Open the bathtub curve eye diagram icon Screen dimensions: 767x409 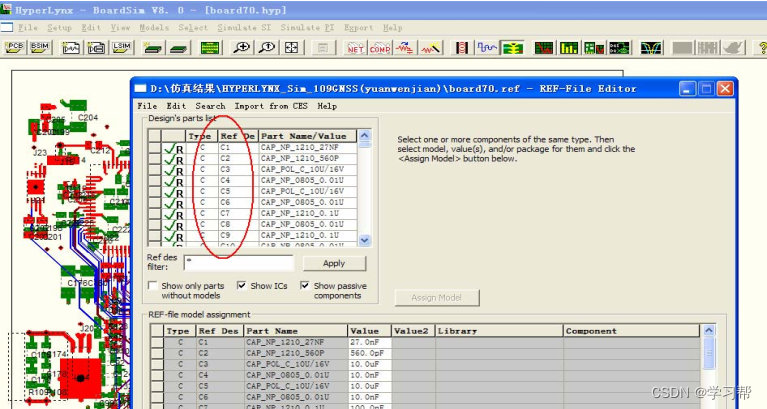pos(651,47)
